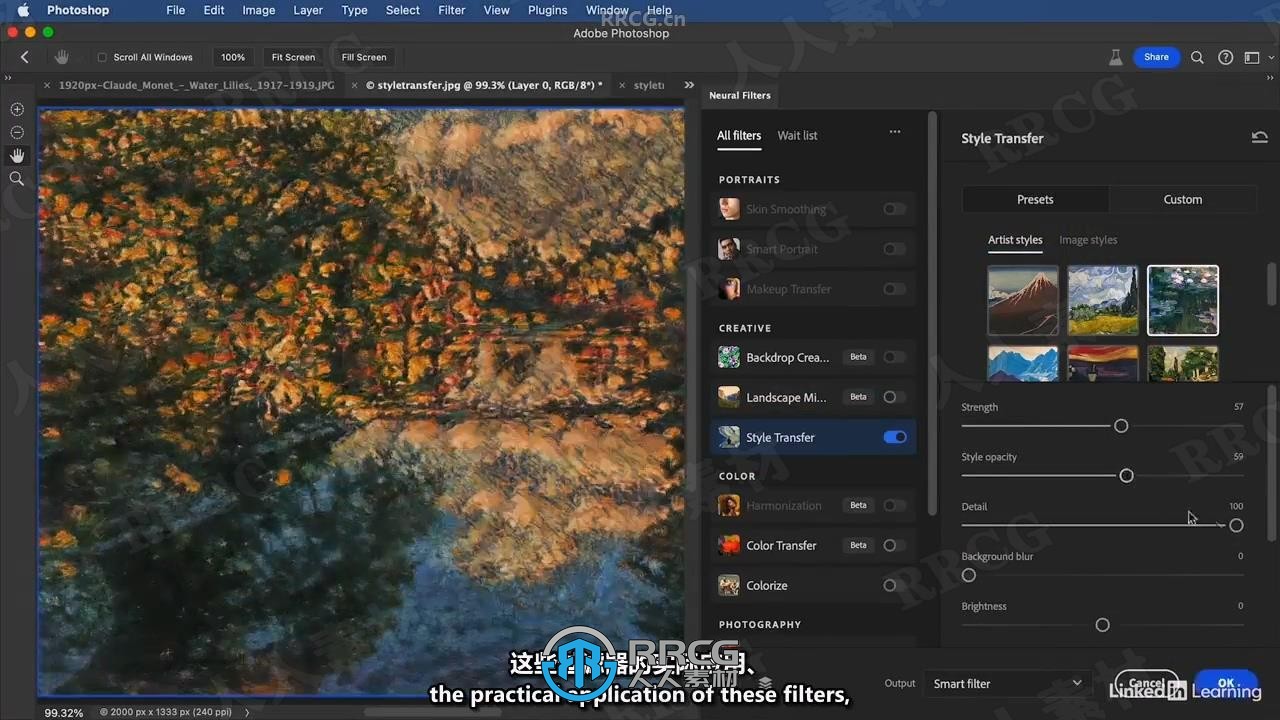The width and height of the screenshot is (1280, 720).
Task: Toggle Smart Portrait filter switch
Action: point(894,249)
